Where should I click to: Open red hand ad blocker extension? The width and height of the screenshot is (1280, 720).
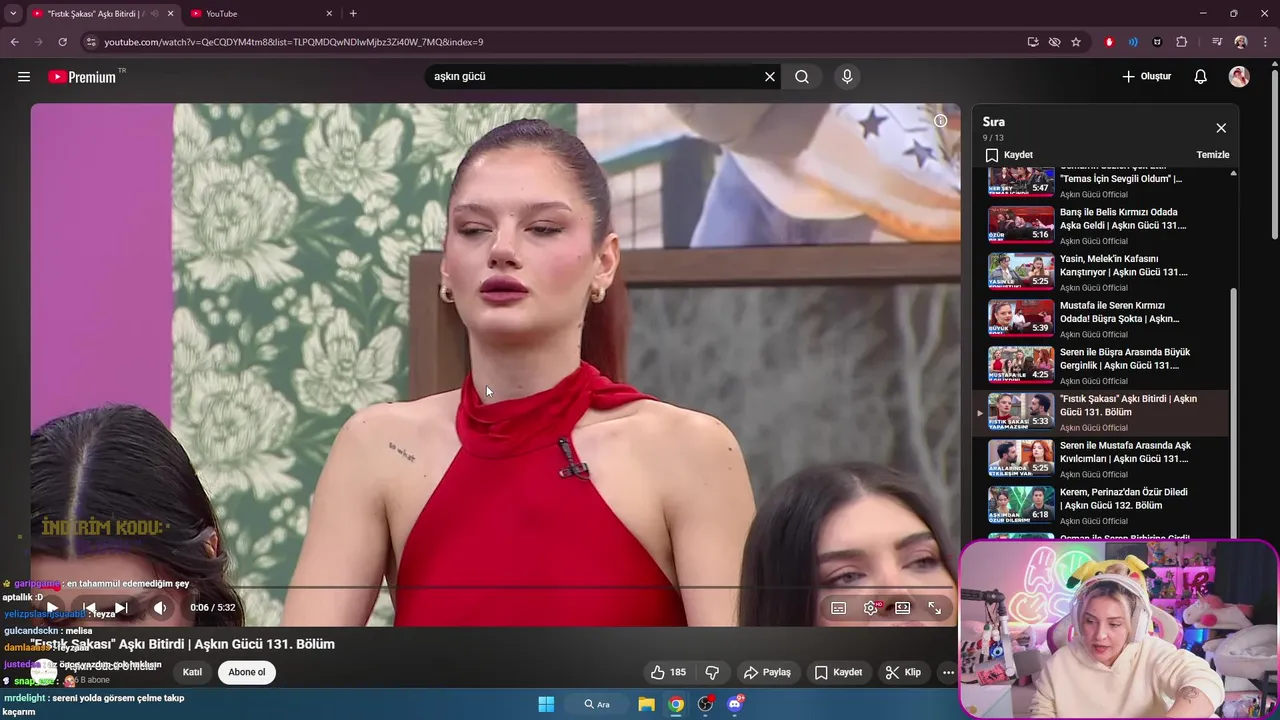[1109, 42]
